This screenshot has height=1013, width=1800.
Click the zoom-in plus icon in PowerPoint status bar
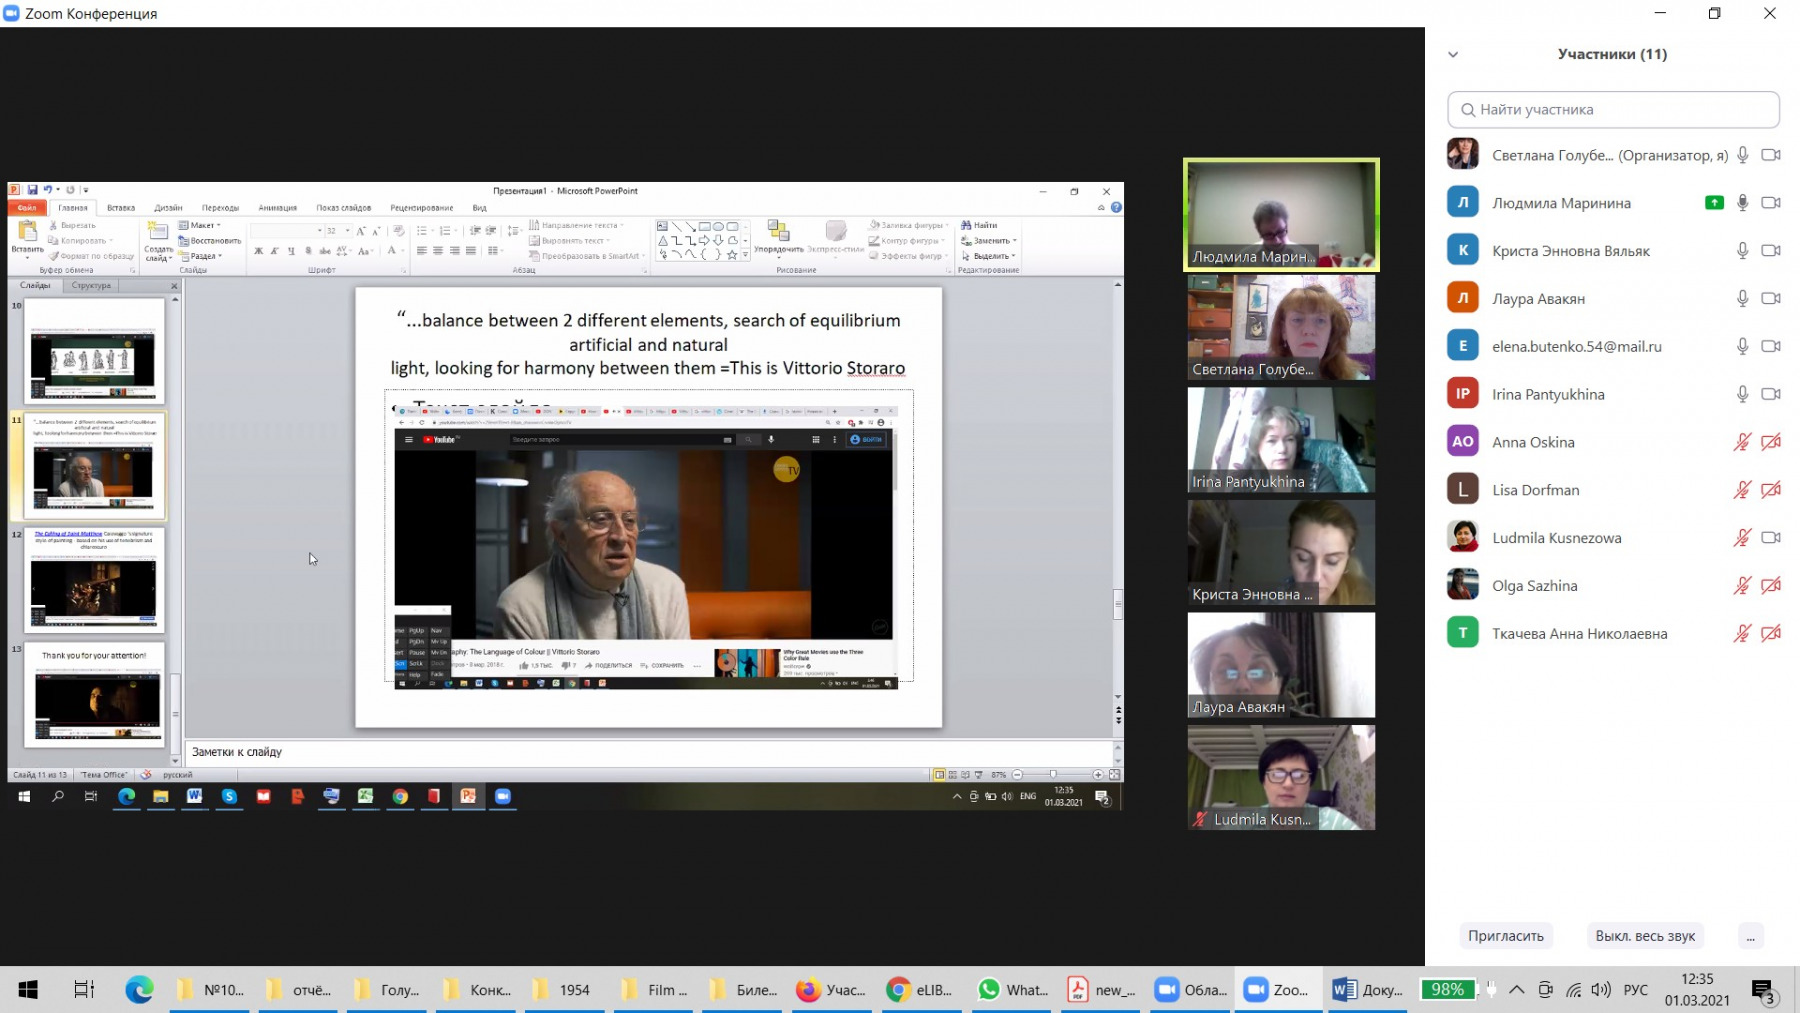pyautogui.click(x=1098, y=775)
